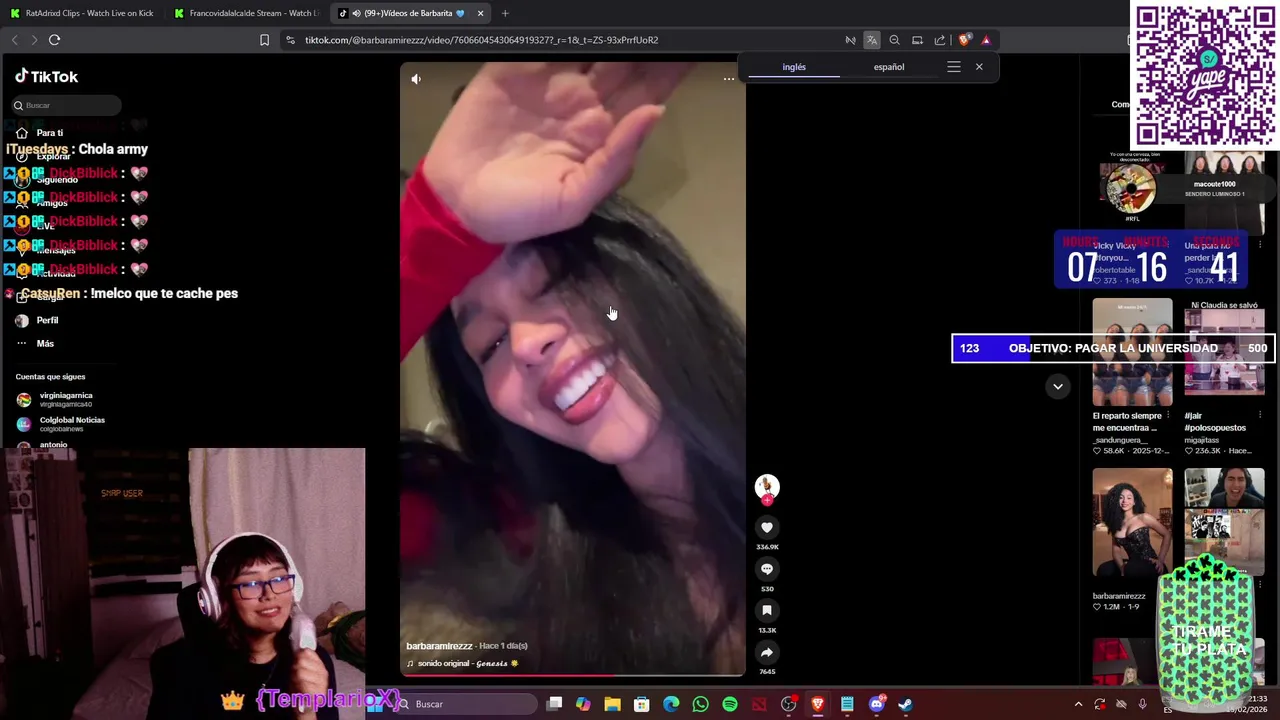Click the video playback progress bar
Viewport: 1280px width, 720px height.
click(573, 675)
